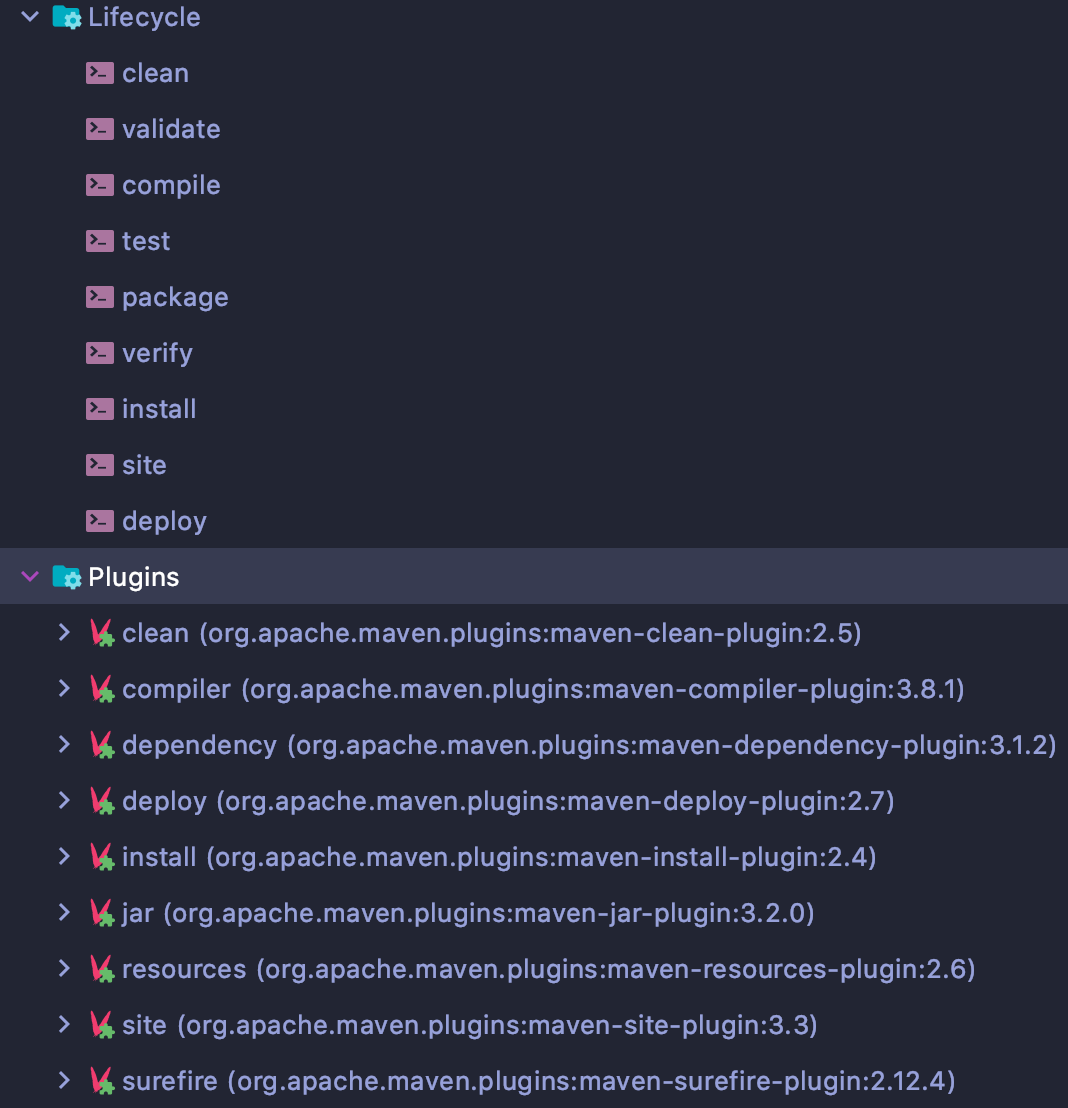The width and height of the screenshot is (1068, 1108).
Task: Click the terminal icon next to compile
Action: (x=99, y=185)
